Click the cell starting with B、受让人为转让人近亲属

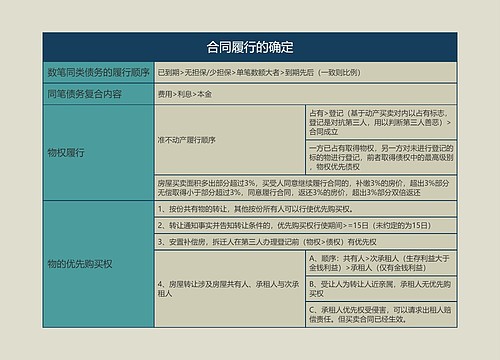click(381, 289)
